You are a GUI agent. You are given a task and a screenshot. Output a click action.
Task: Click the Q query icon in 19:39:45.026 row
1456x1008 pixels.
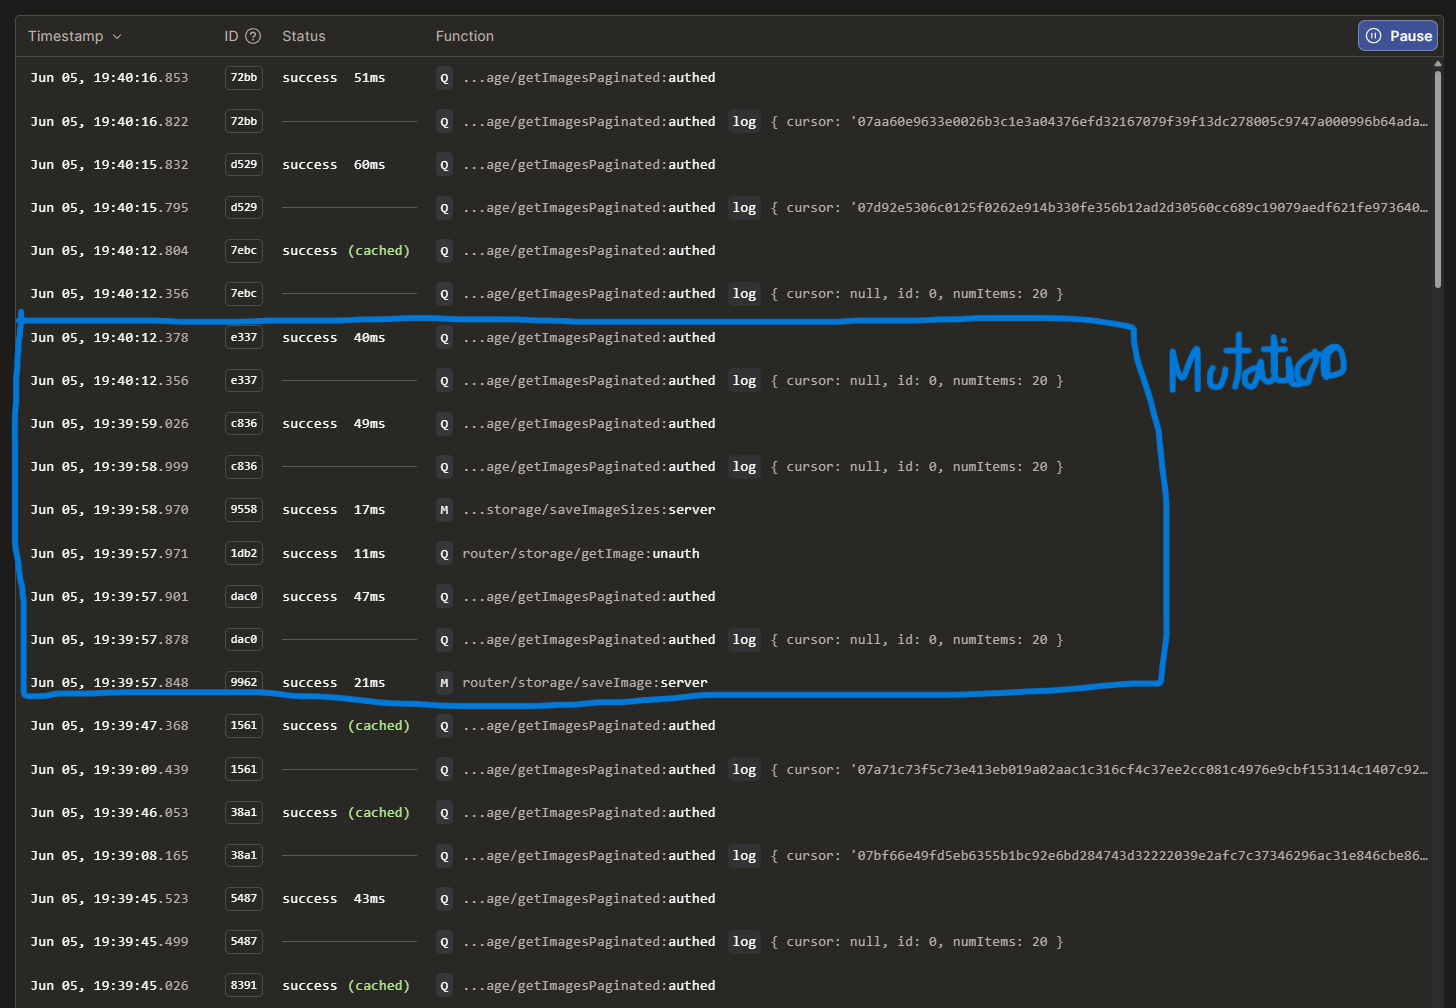(x=444, y=986)
